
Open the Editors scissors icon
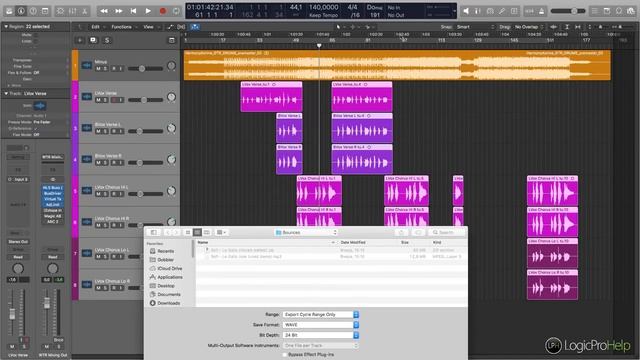pos(85,11)
